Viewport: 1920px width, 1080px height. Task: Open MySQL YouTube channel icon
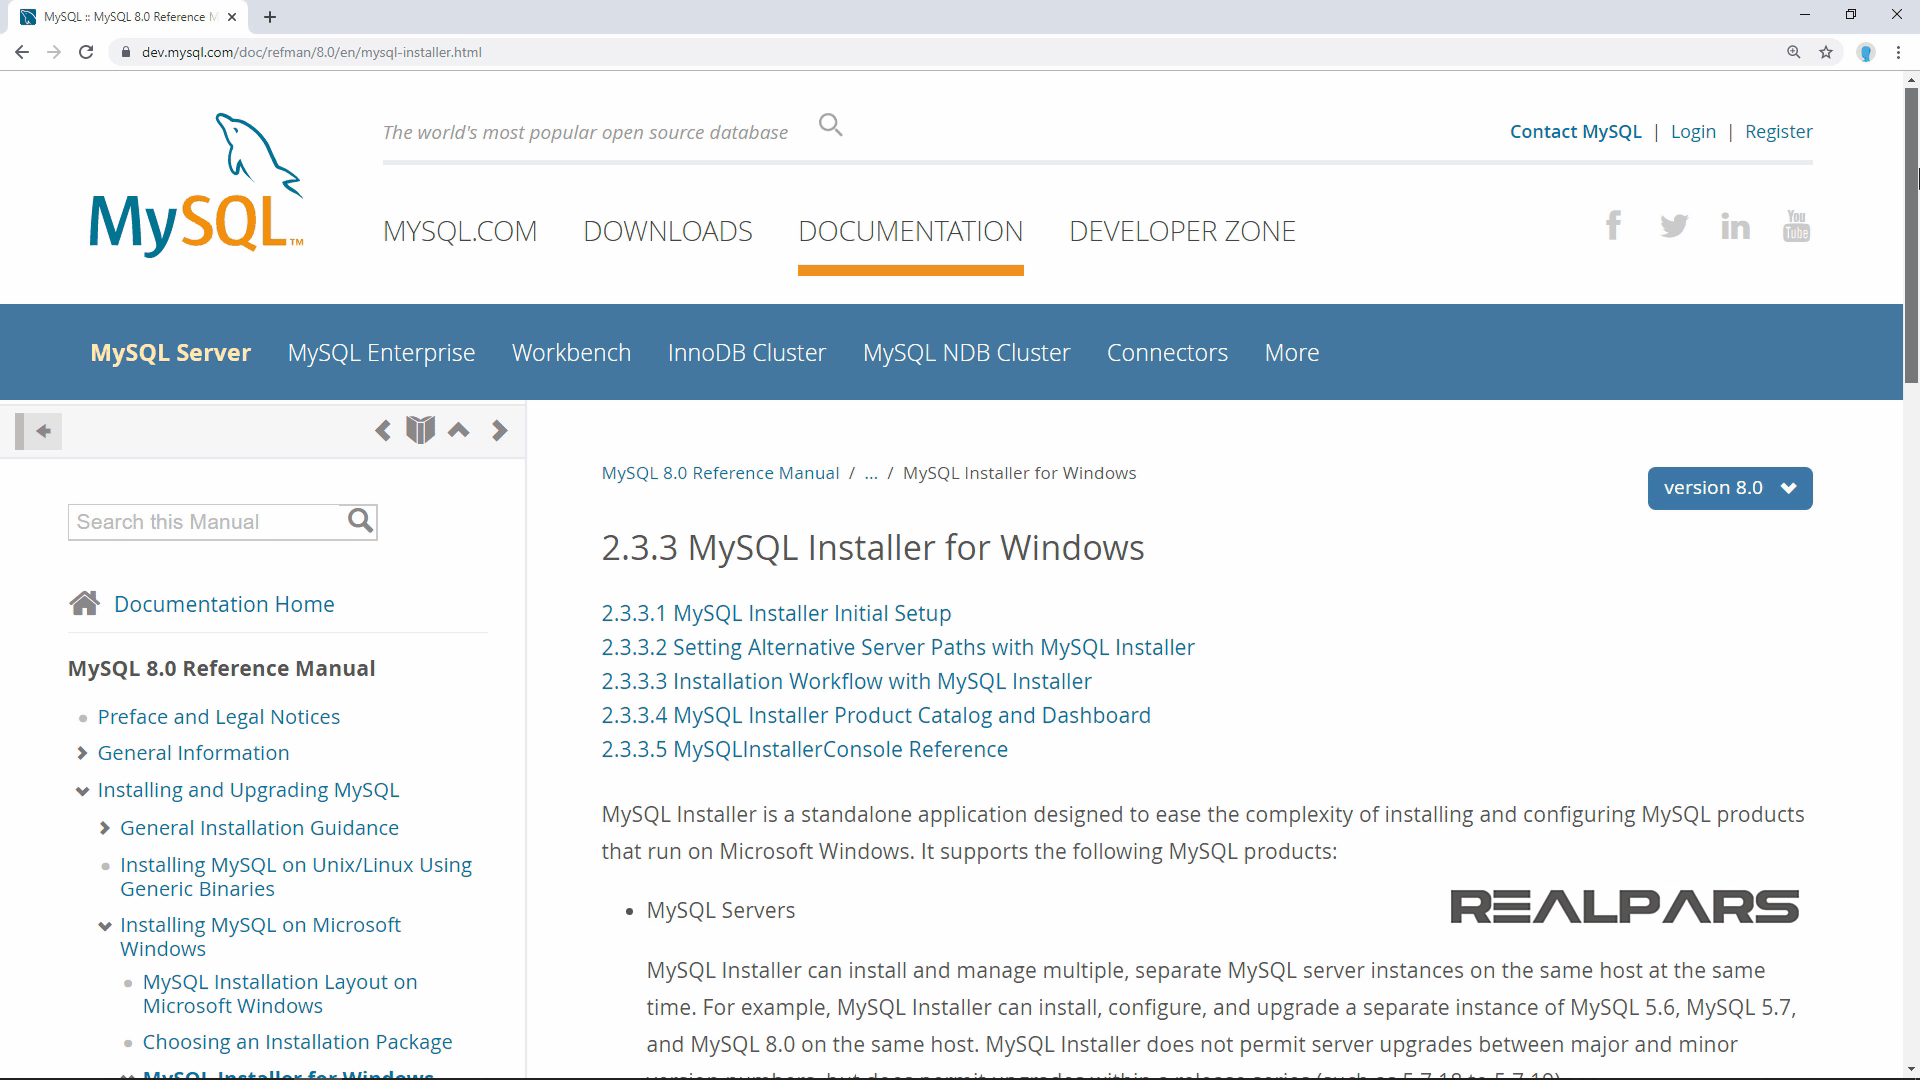tap(1796, 226)
